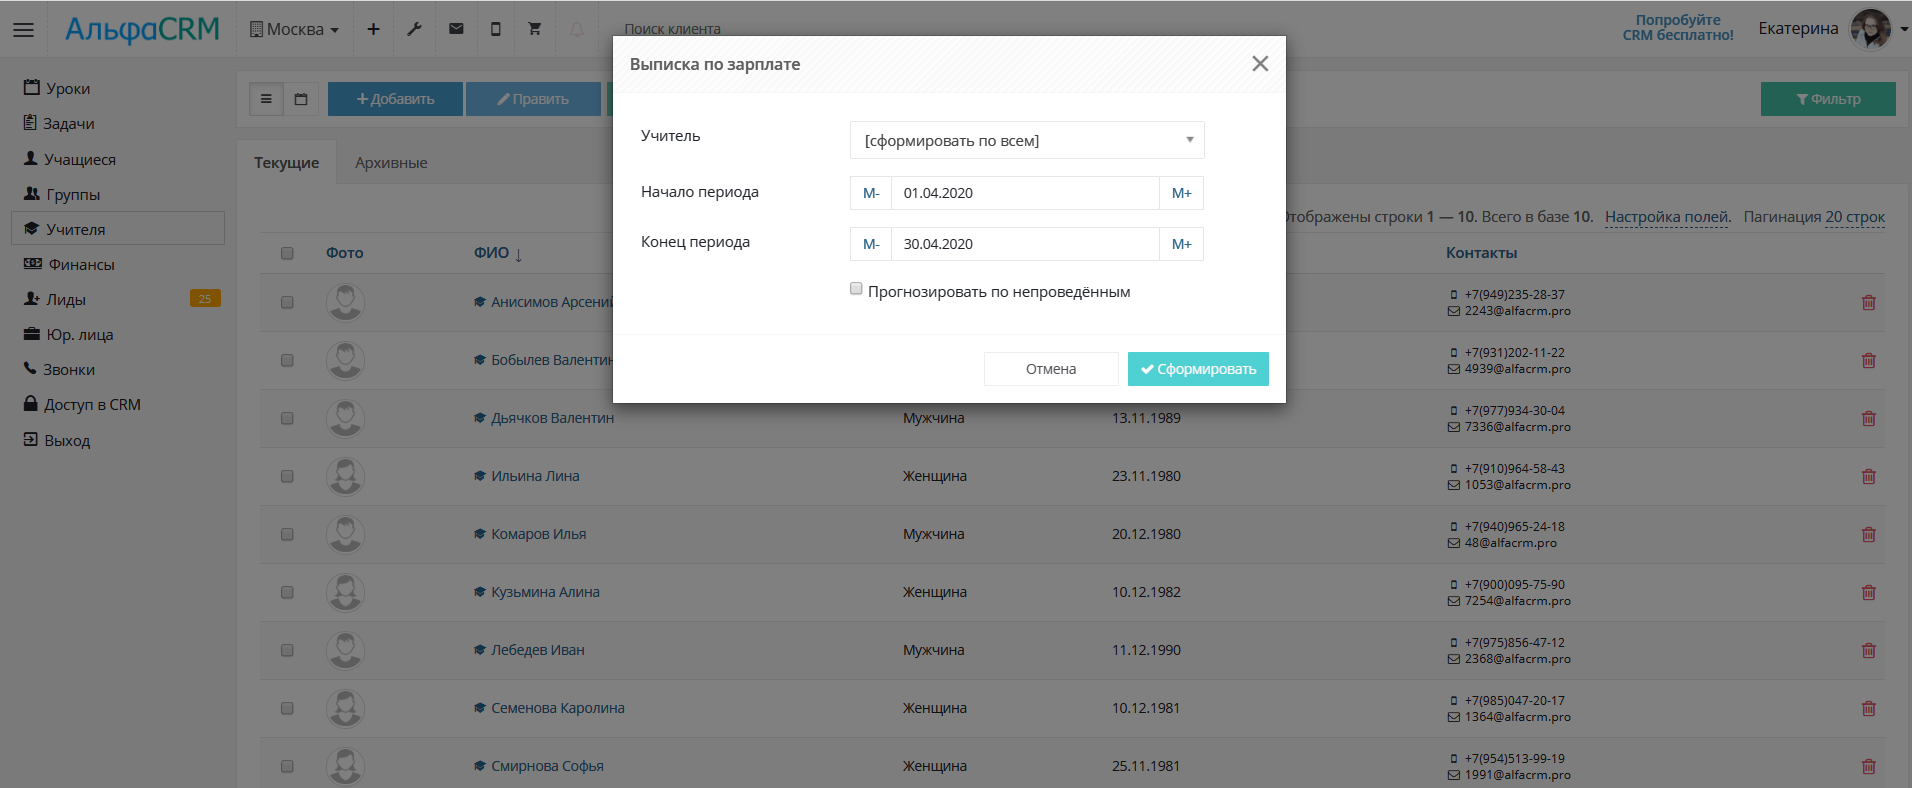The width and height of the screenshot is (1912, 788).
Task: Click M+ for Конец периода
Action: 1181,244
